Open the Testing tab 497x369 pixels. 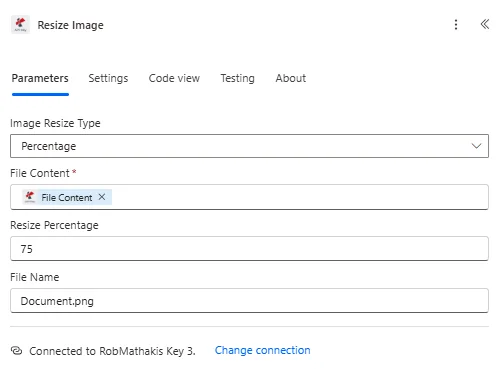click(237, 78)
